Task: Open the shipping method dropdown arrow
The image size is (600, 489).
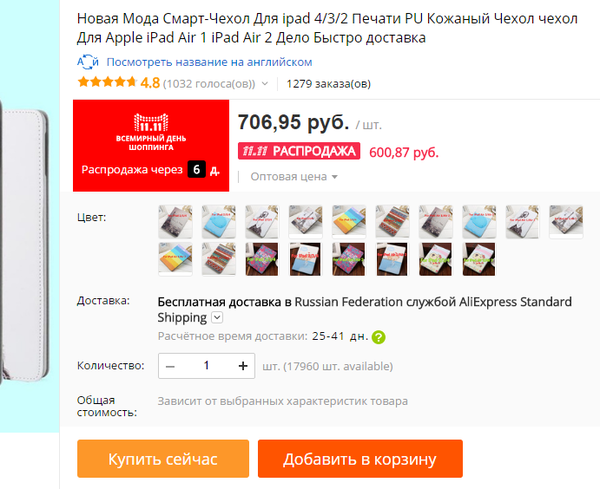Action: pyautogui.click(x=217, y=317)
